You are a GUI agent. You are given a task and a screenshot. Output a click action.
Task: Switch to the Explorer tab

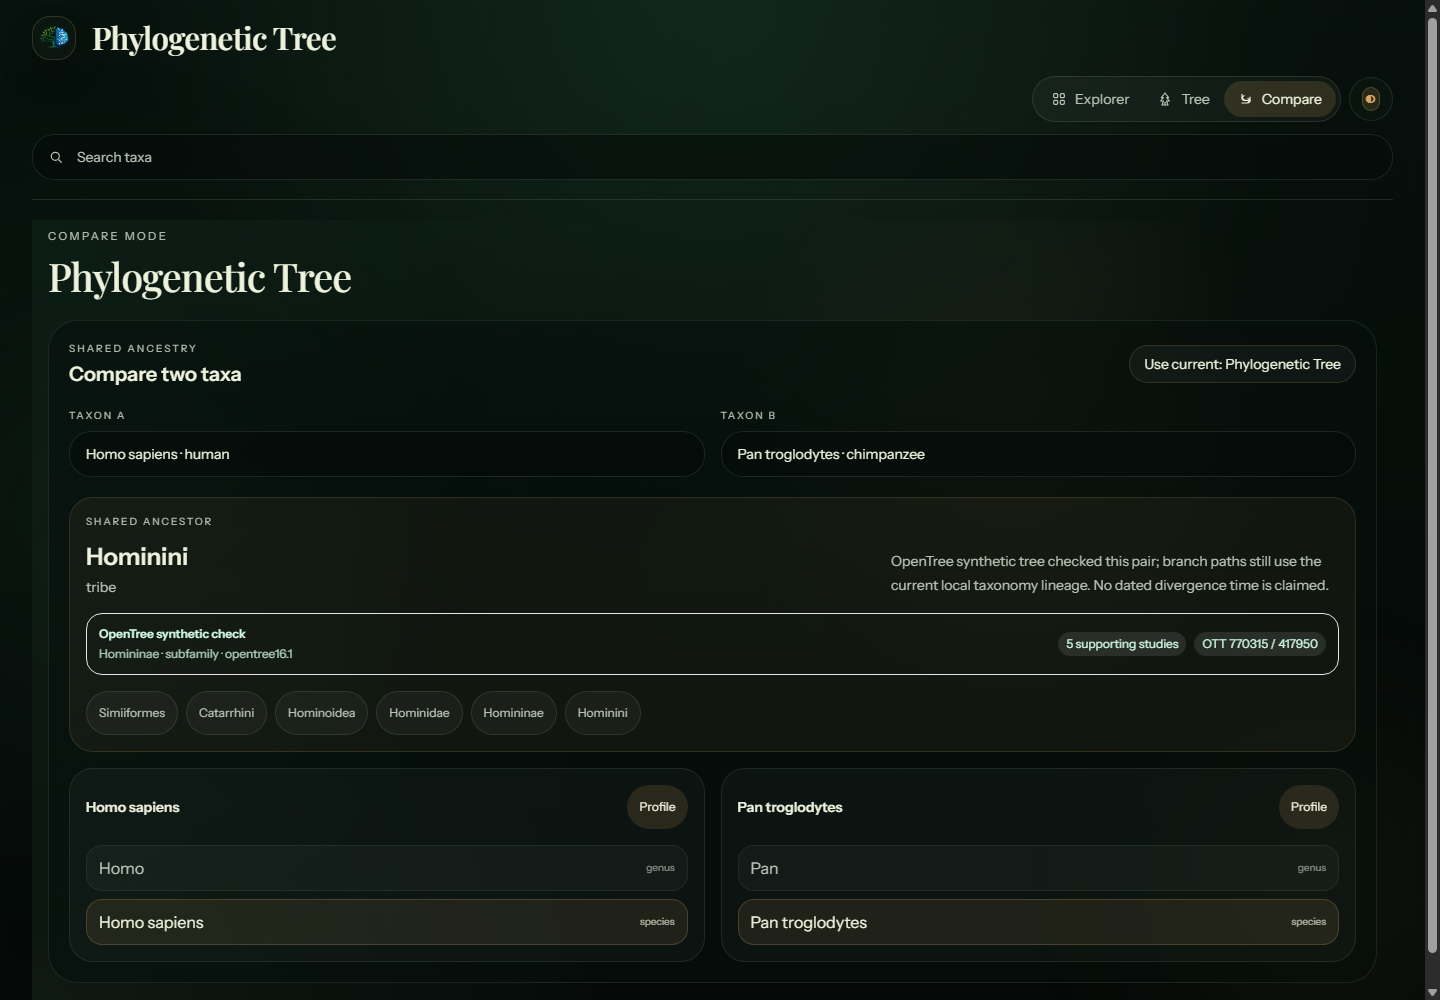tap(1090, 99)
